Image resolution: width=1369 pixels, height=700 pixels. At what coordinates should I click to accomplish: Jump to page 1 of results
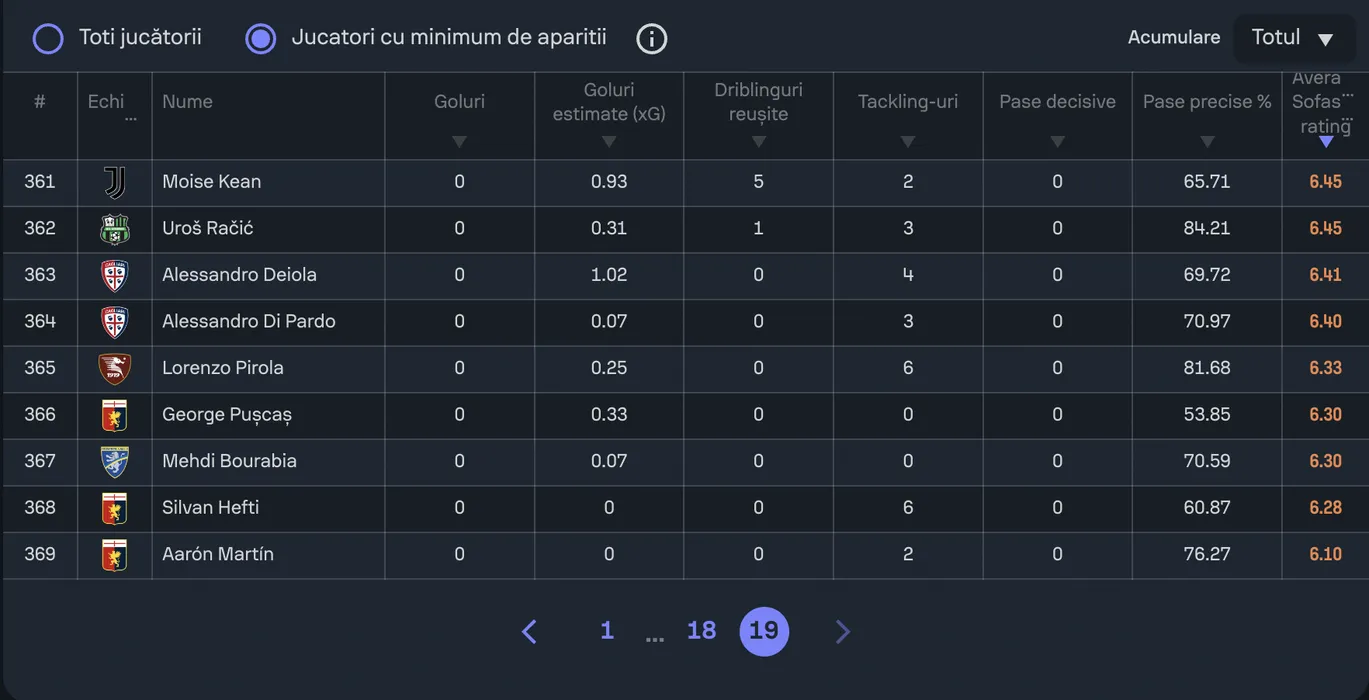[x=606, y=631]
